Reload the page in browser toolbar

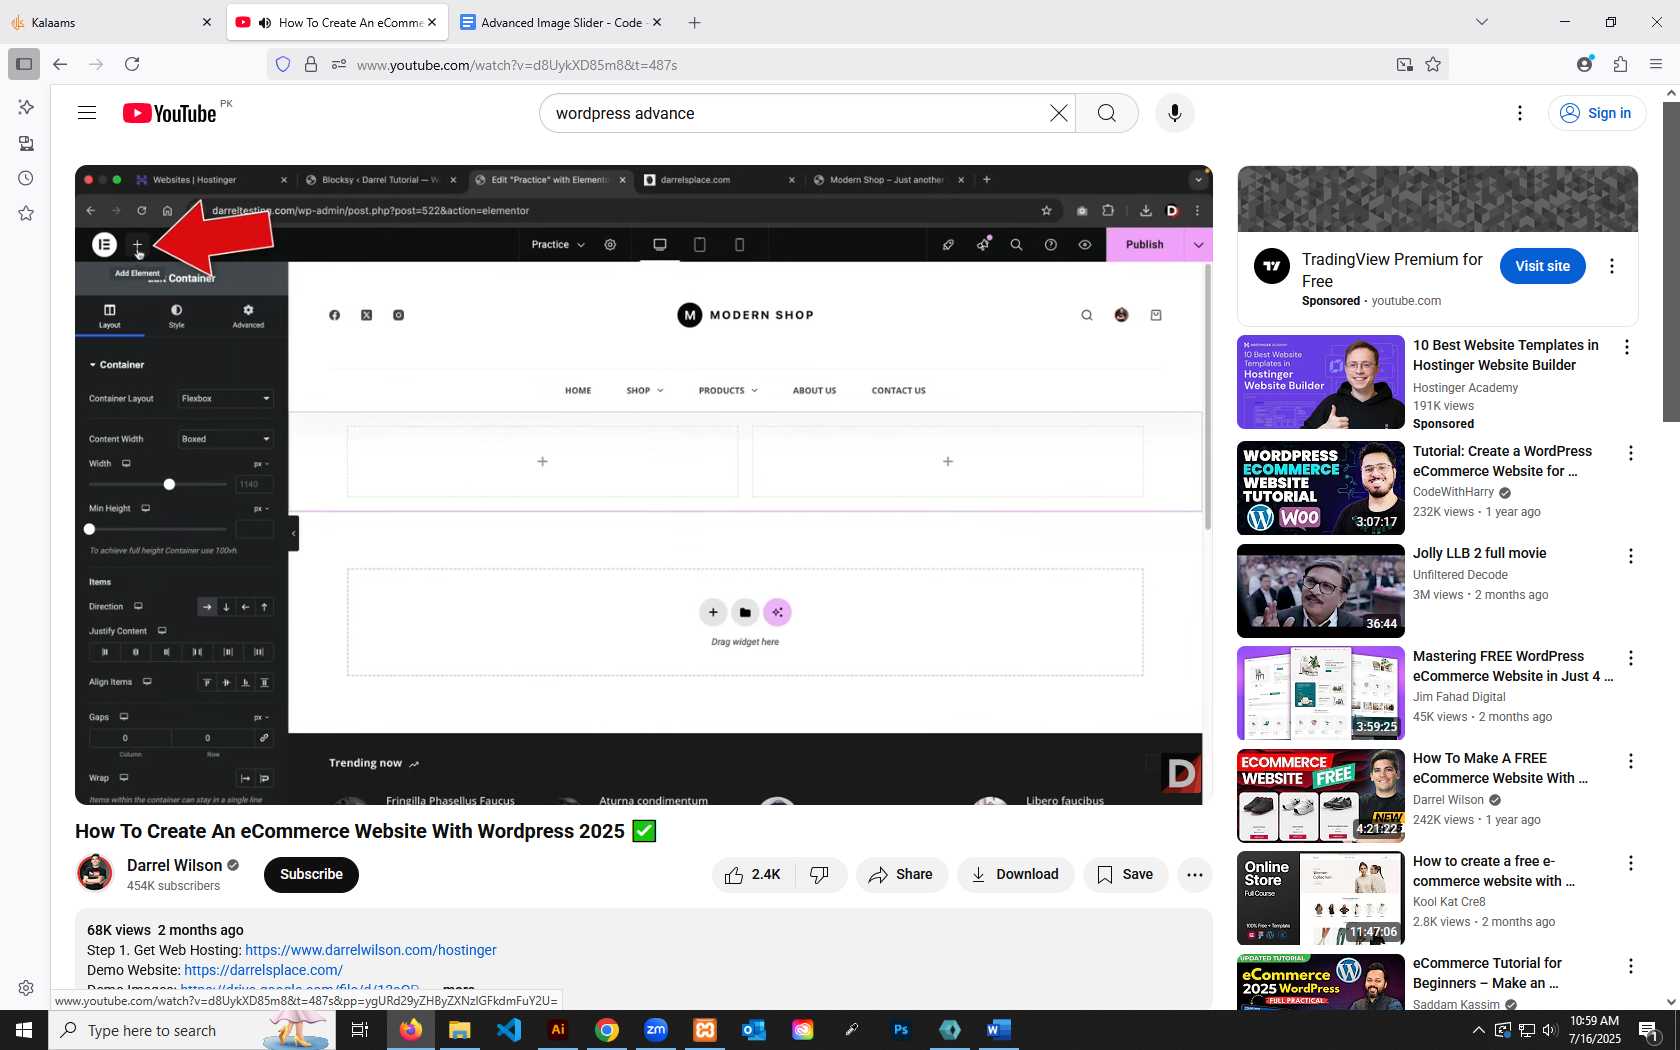pos(132,64)
